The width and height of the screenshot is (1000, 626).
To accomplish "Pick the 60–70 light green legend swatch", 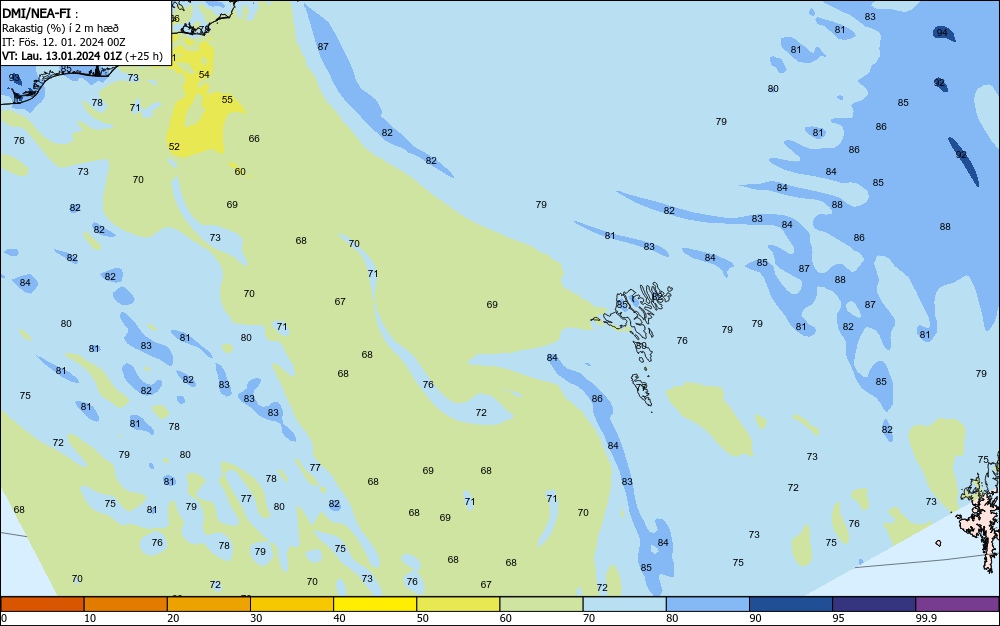I will tap(541, 604).
